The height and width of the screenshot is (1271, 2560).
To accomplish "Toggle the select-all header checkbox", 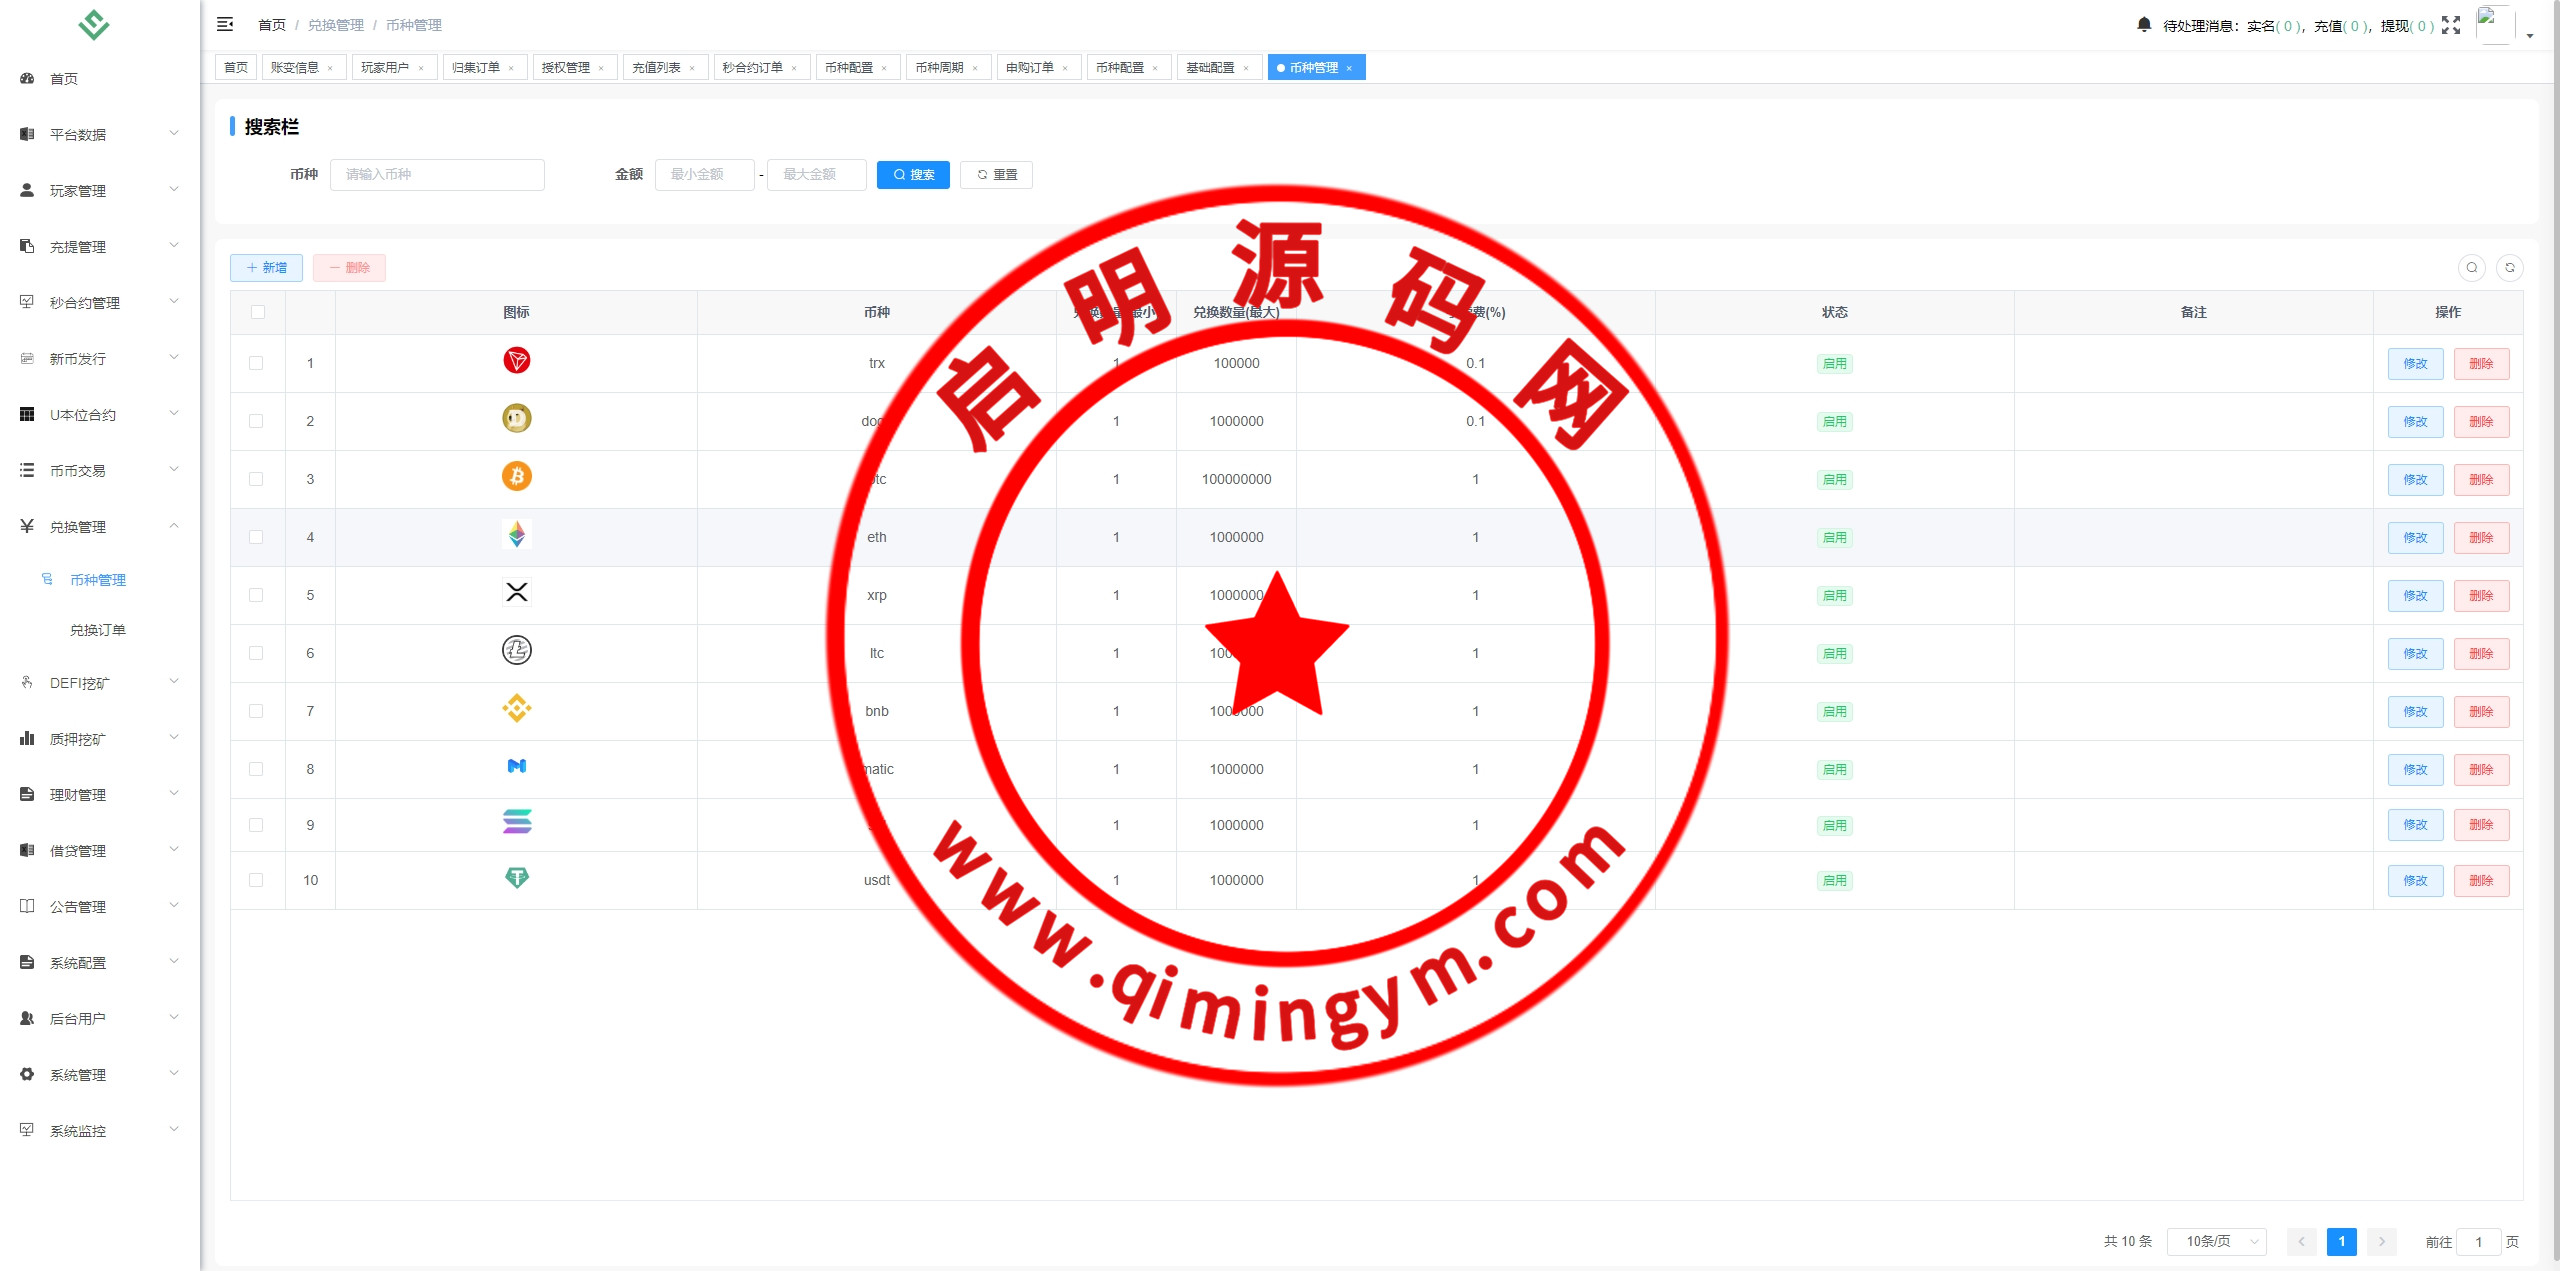I will (258, 312).
